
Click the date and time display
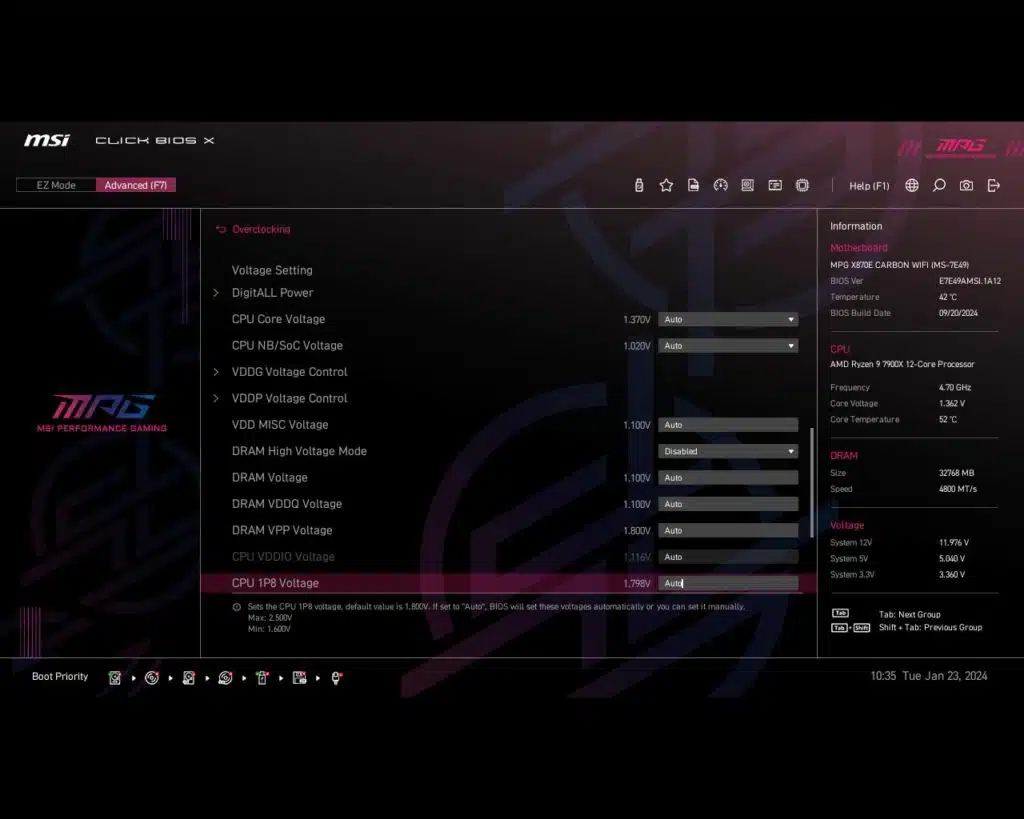[x=929, y=676]
